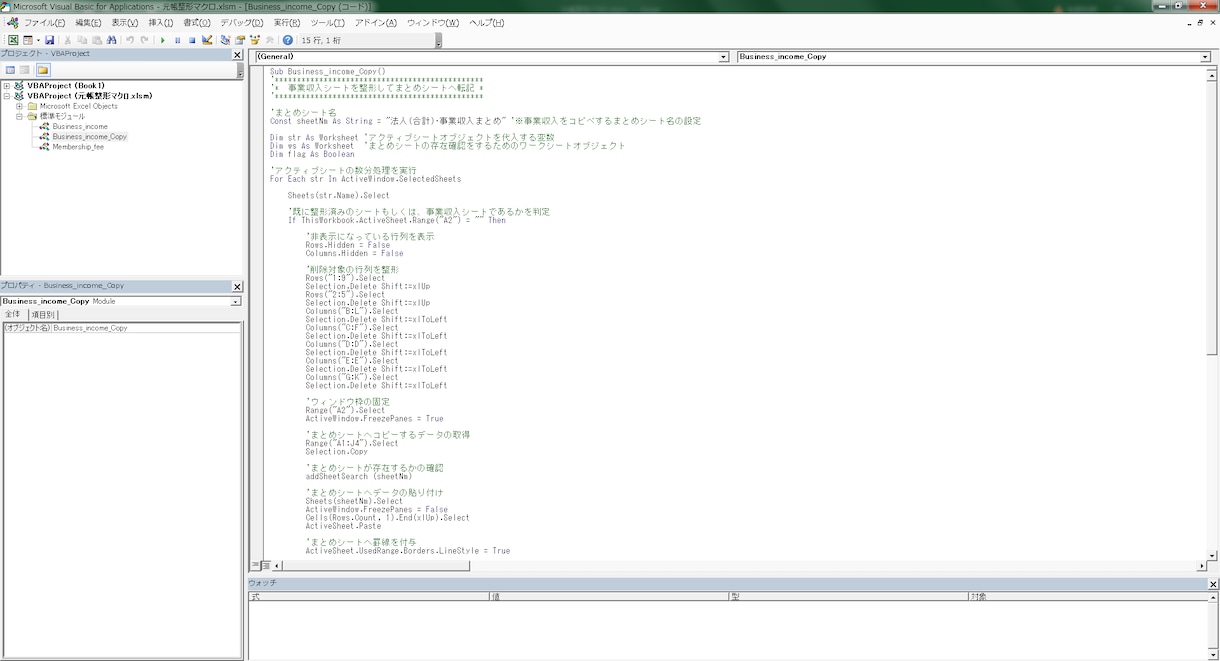Open the 挿入(I) menu

160,22
